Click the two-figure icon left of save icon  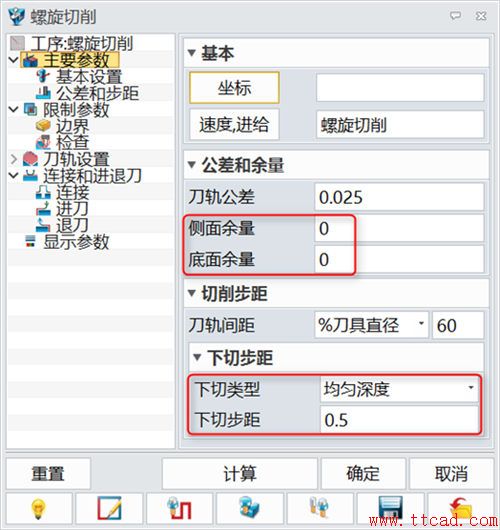point(320,508)
